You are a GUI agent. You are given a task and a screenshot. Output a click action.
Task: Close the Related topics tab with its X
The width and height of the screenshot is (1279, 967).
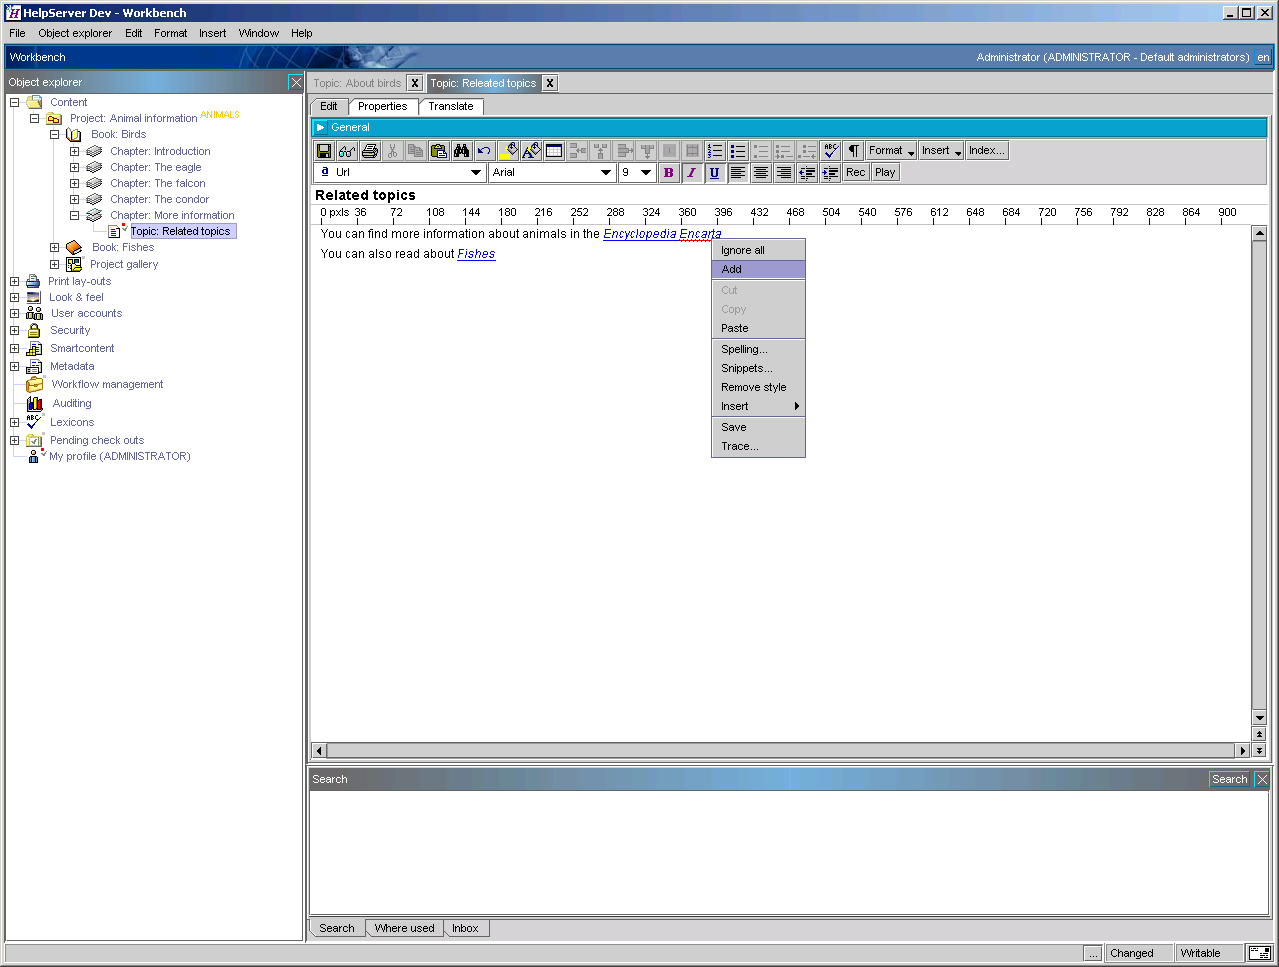(550, 83)
